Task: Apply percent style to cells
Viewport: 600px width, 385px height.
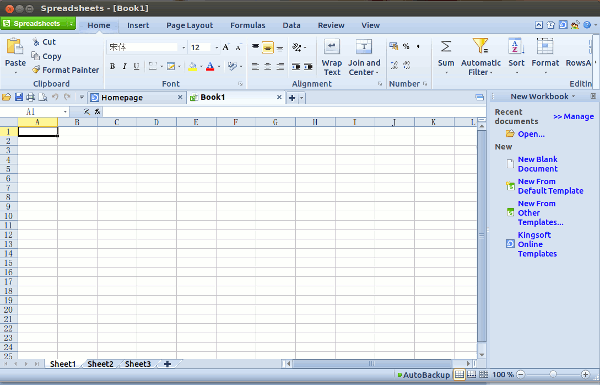Action: pos(406,46)
